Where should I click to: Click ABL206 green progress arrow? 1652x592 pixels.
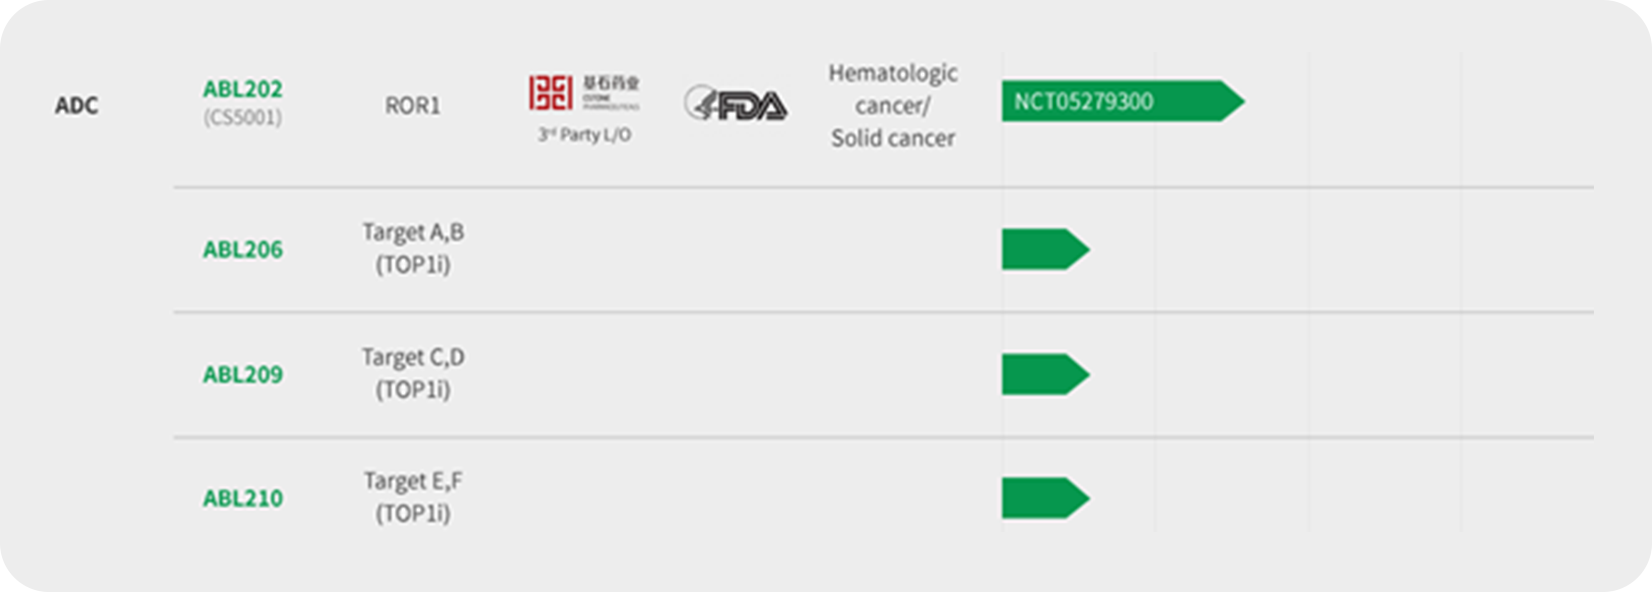click(x=1045, y=249)
